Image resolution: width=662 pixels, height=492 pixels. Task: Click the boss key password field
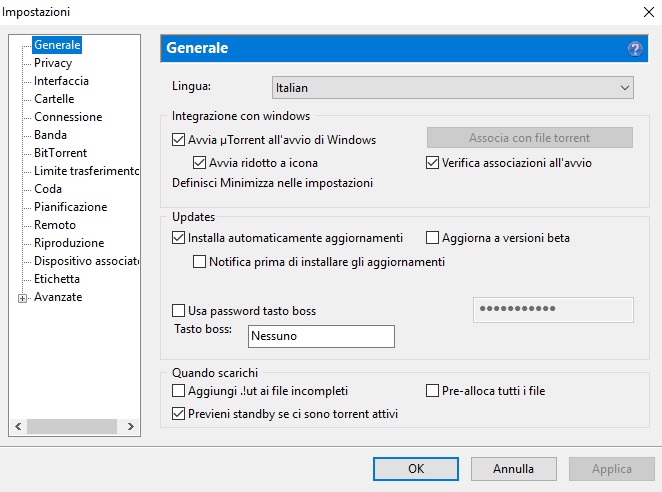[x=553, y=310]
